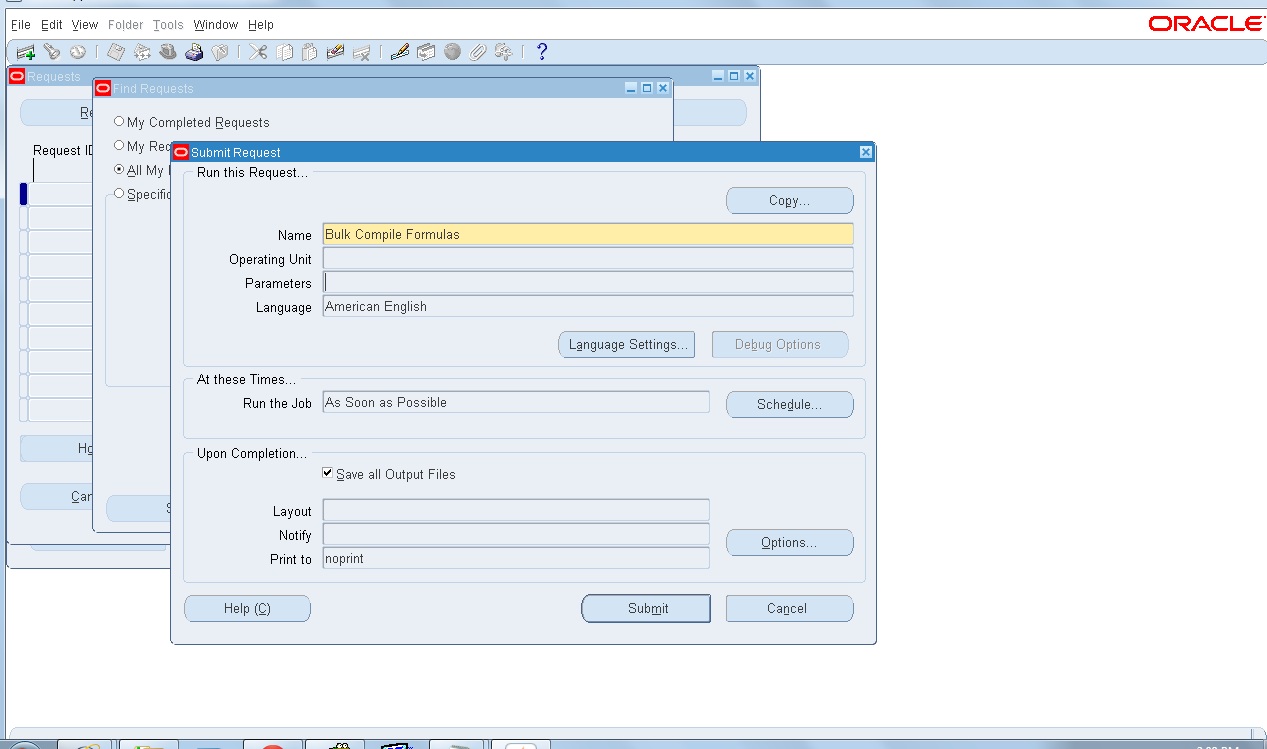Select the Cut scissors toolbar icon

256,51
